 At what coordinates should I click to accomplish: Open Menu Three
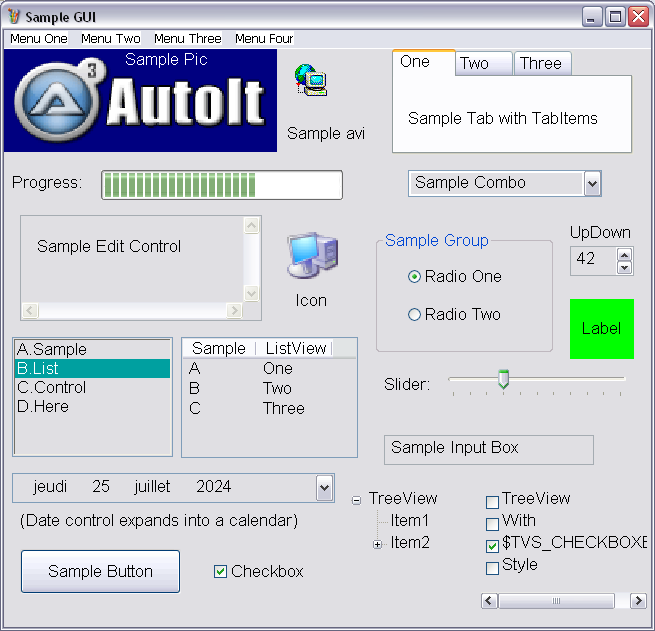tap(188, 39)
